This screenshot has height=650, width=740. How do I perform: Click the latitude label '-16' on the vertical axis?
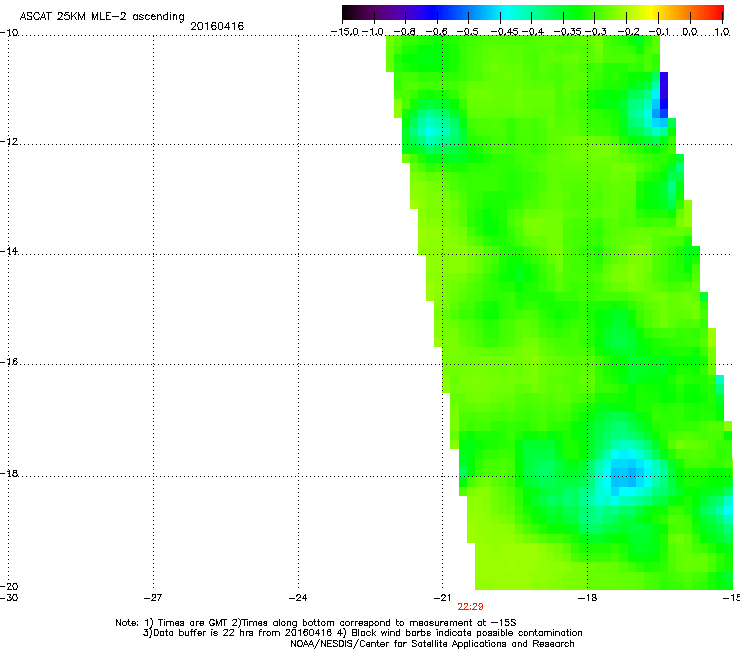coord(9,362)
